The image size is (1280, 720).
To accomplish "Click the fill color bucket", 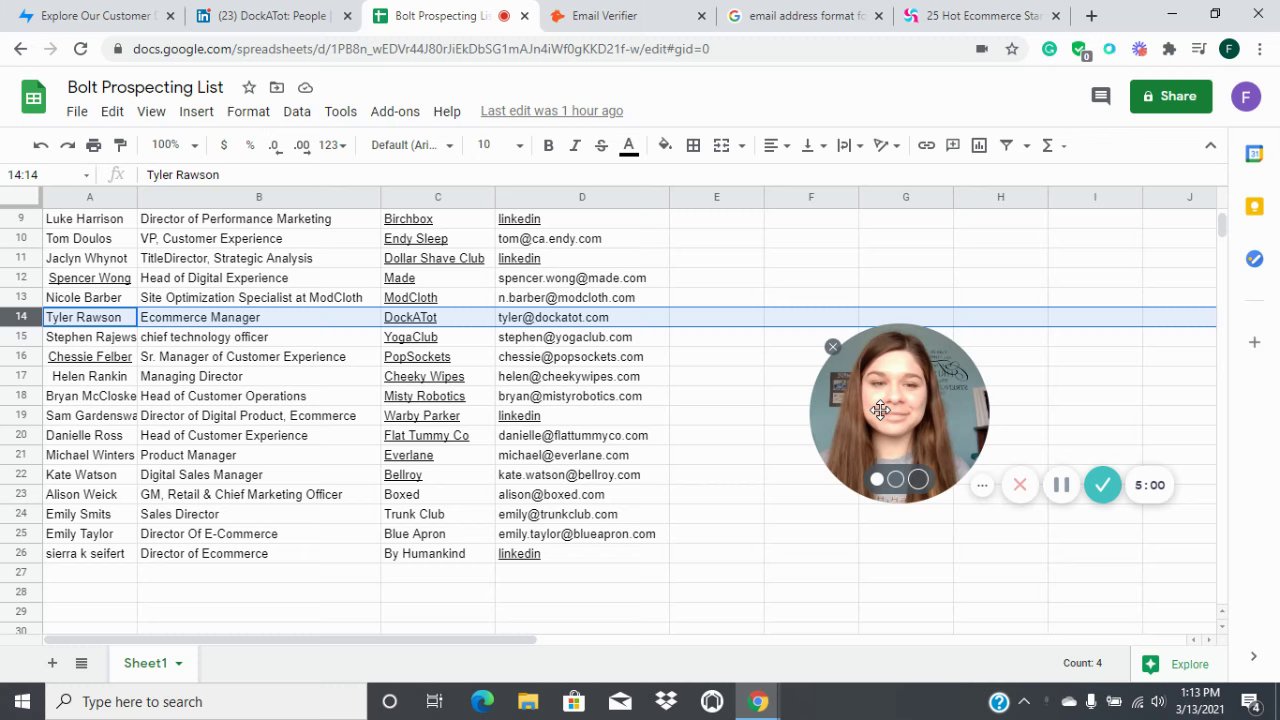I will pyautogui.click(x=665, y=145).
